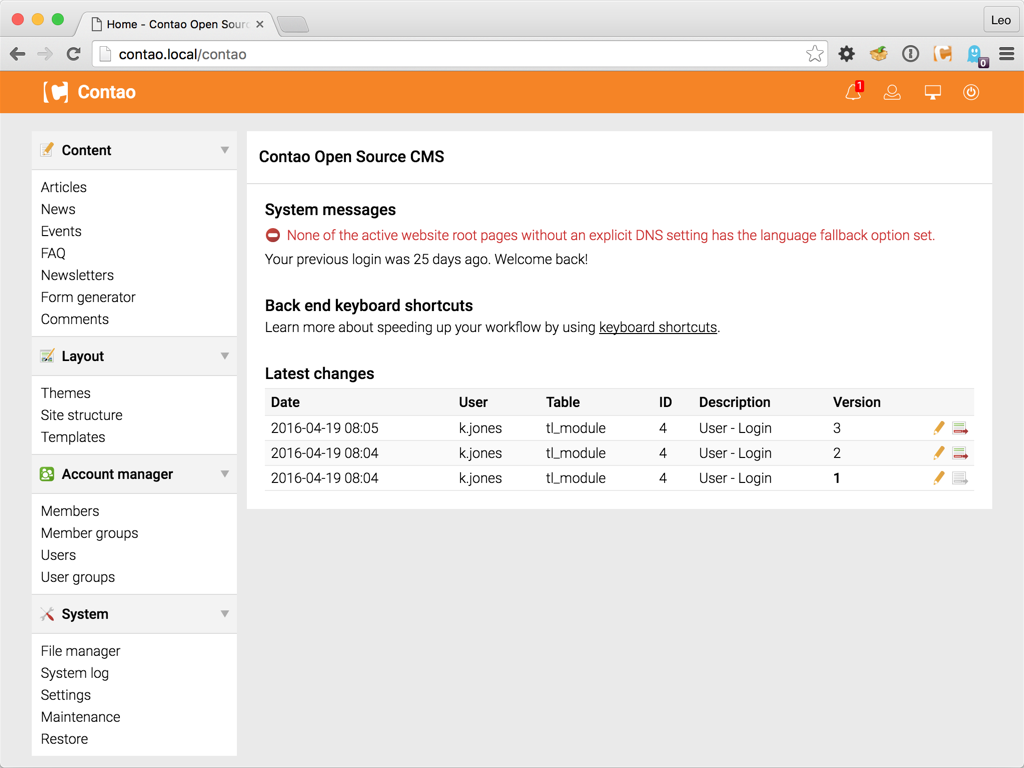Click the Layout section icon
The image size is (1024, 768).
47,356
